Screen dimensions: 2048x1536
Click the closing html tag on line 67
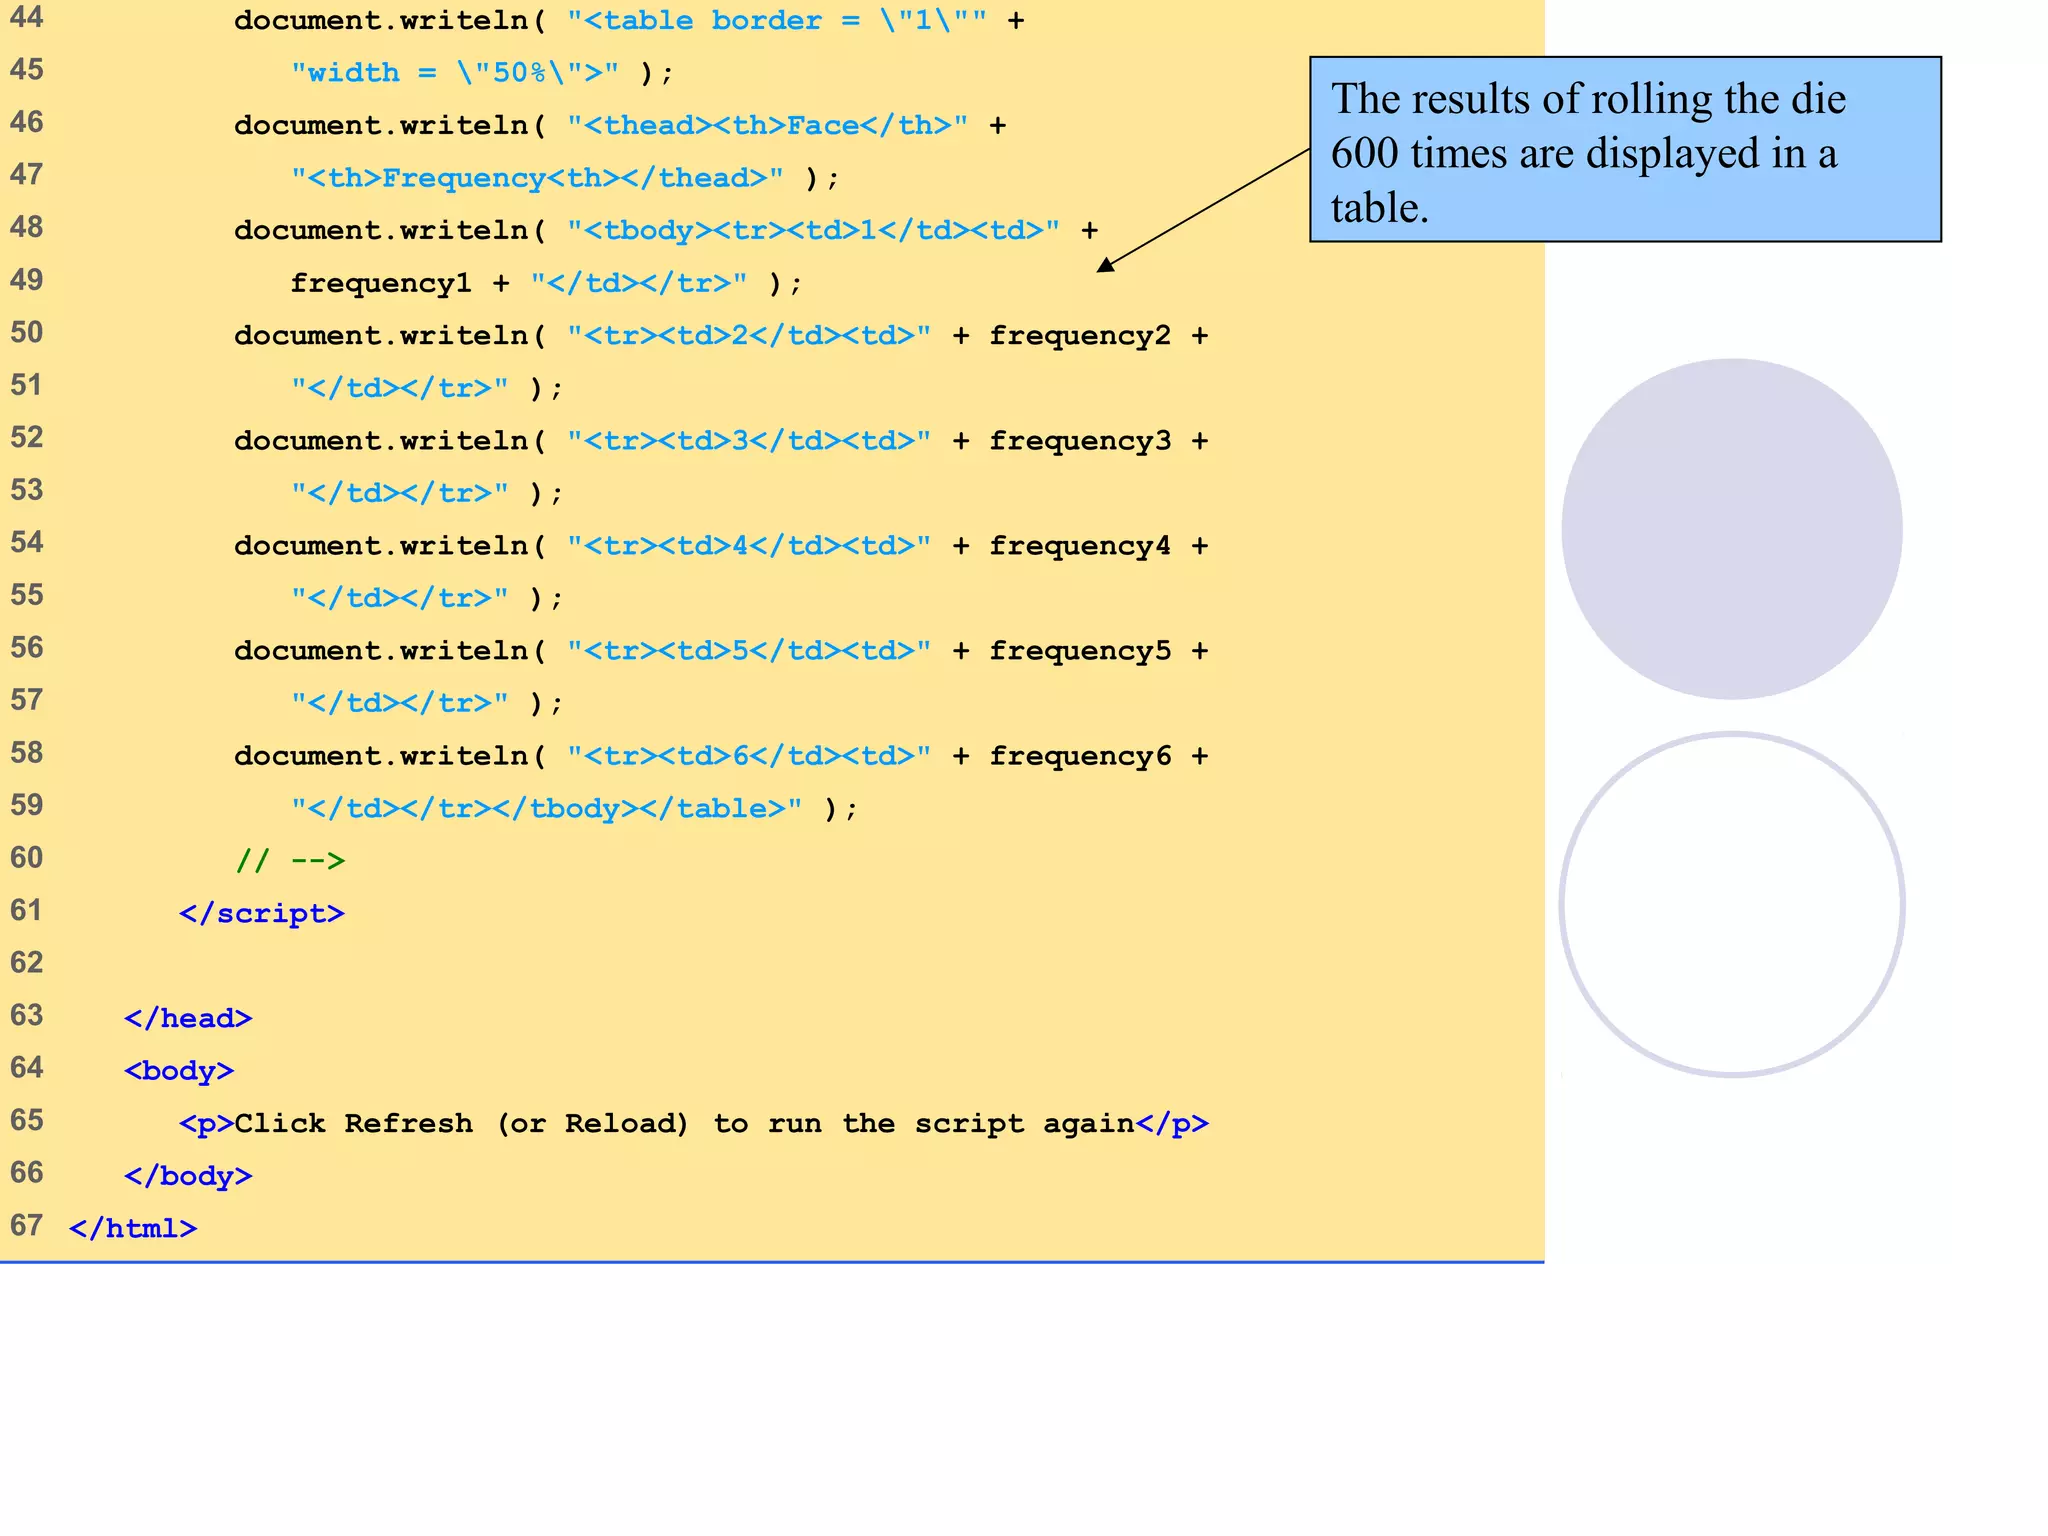coord(133,1228)
